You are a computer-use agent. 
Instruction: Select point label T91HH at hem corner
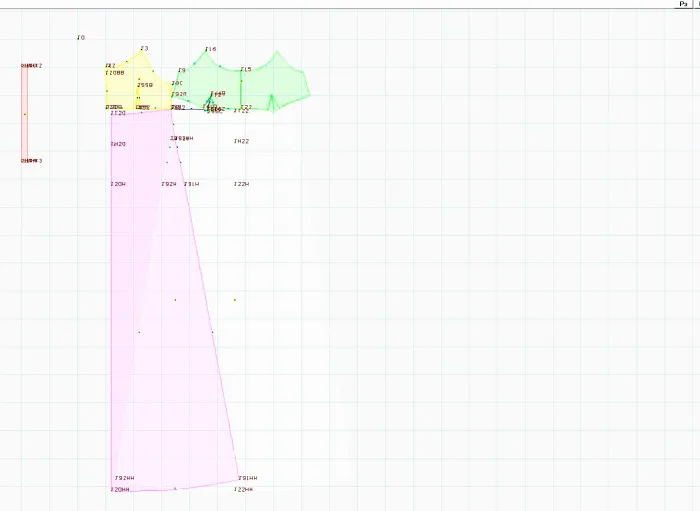248,478
